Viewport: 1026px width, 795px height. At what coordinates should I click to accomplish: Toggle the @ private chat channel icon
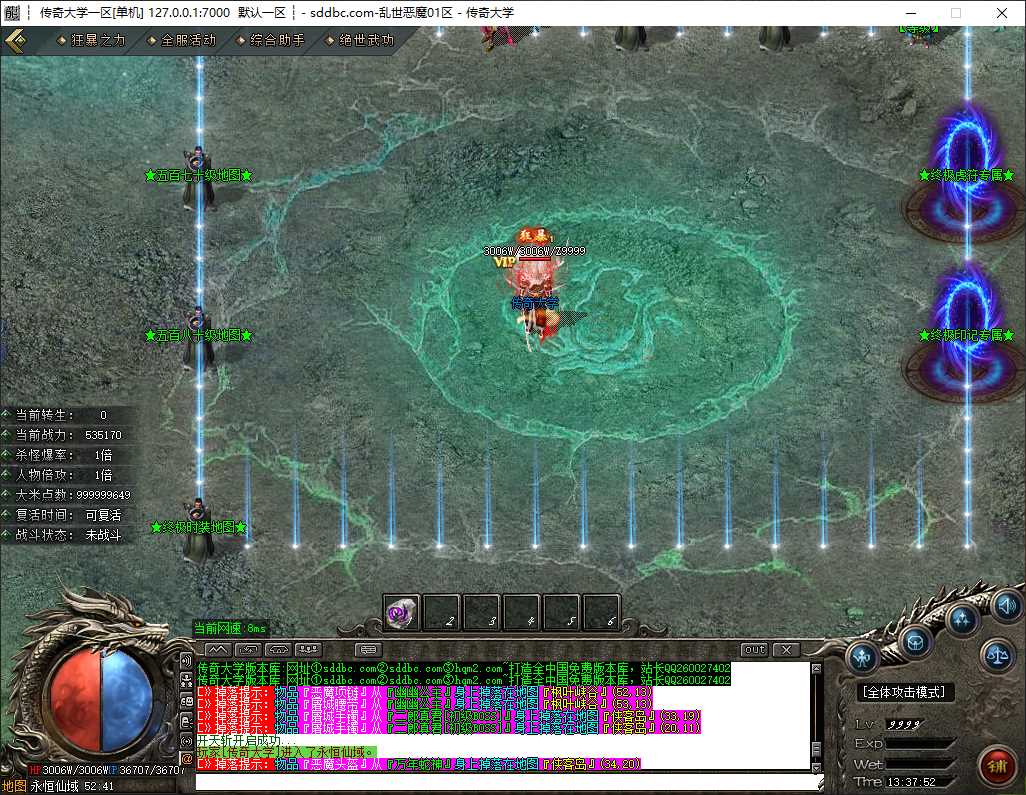click(x=186, y=758)
